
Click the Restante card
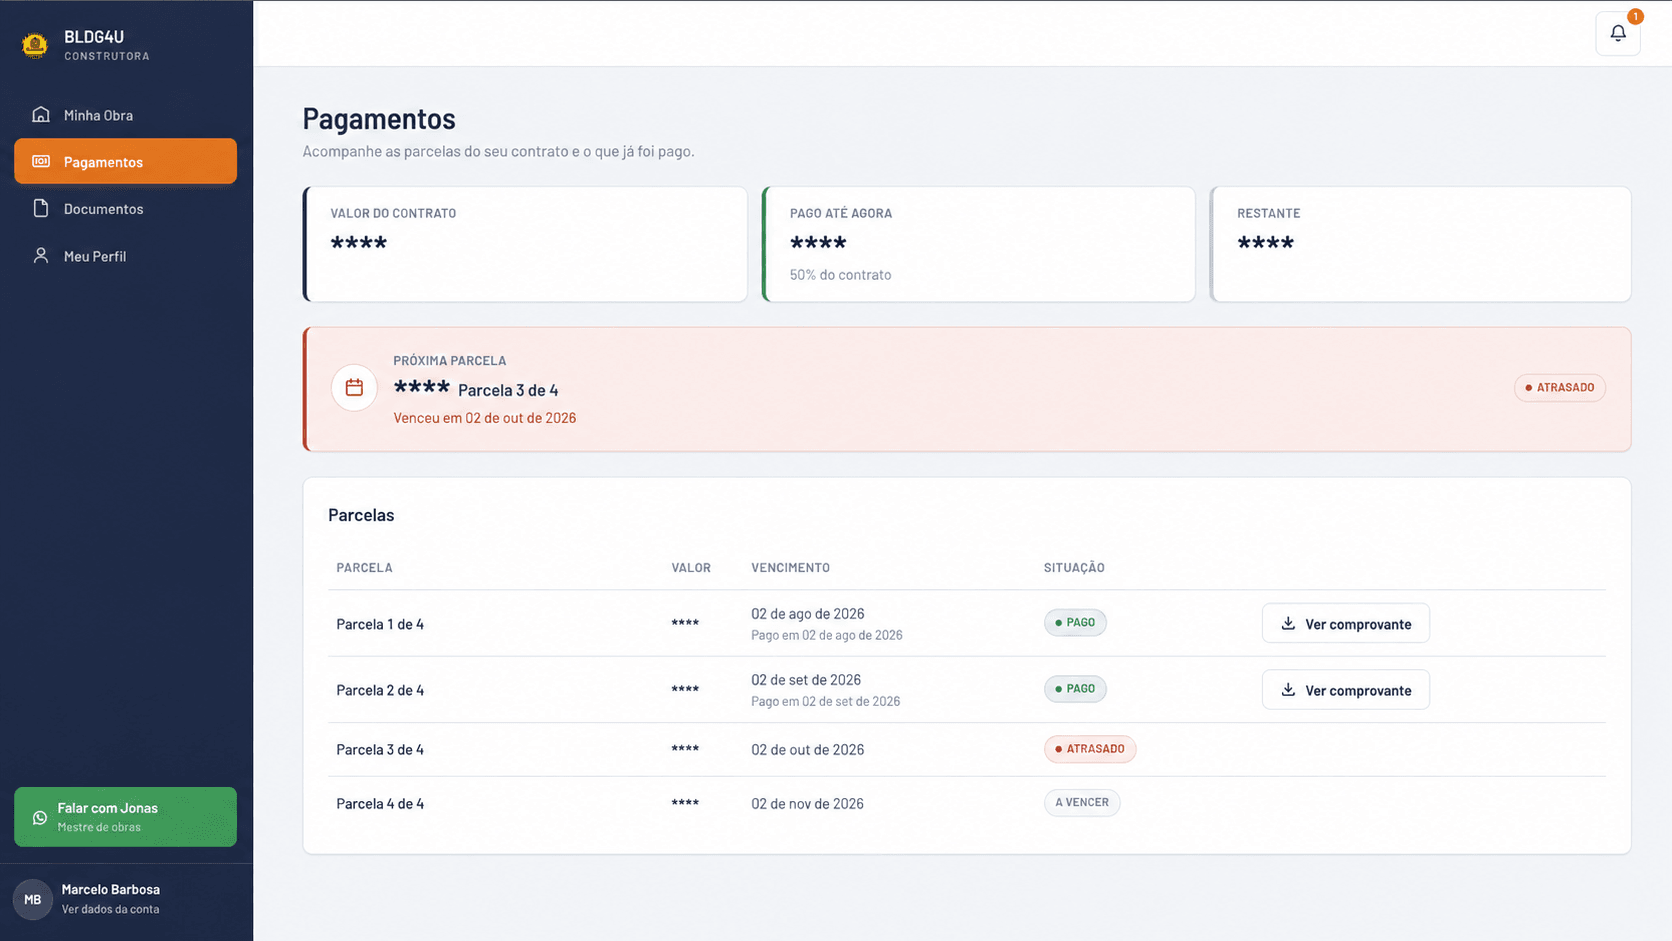1420,244
